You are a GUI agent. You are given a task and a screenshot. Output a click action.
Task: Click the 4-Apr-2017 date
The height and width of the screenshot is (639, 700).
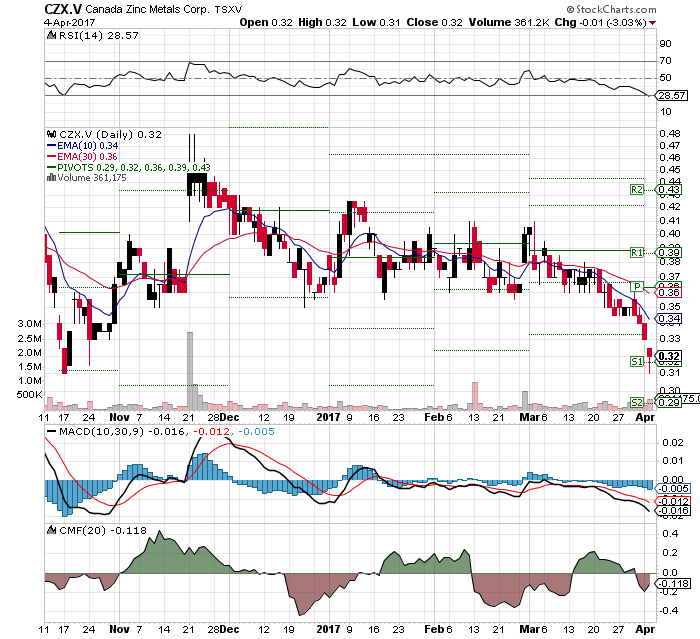(x=69, y=22)
